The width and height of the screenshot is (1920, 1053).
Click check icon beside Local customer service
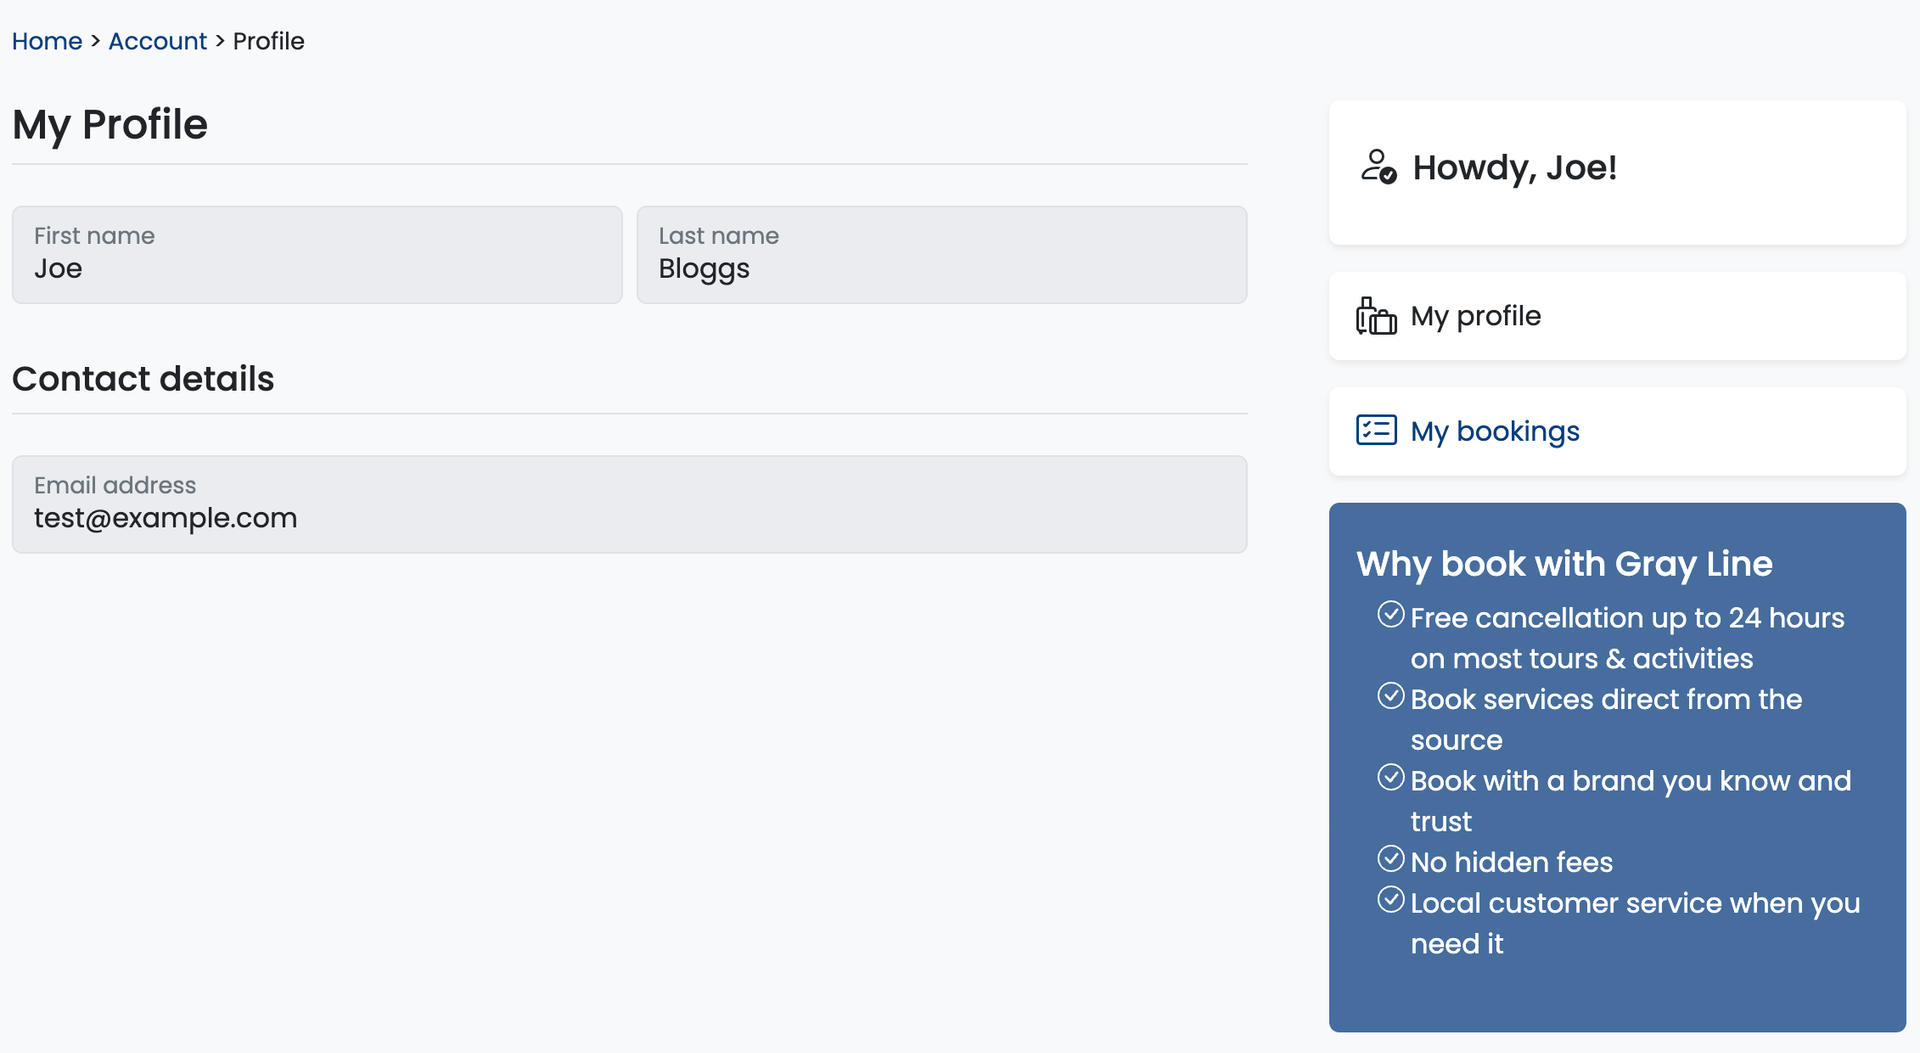click(1391, 899)
